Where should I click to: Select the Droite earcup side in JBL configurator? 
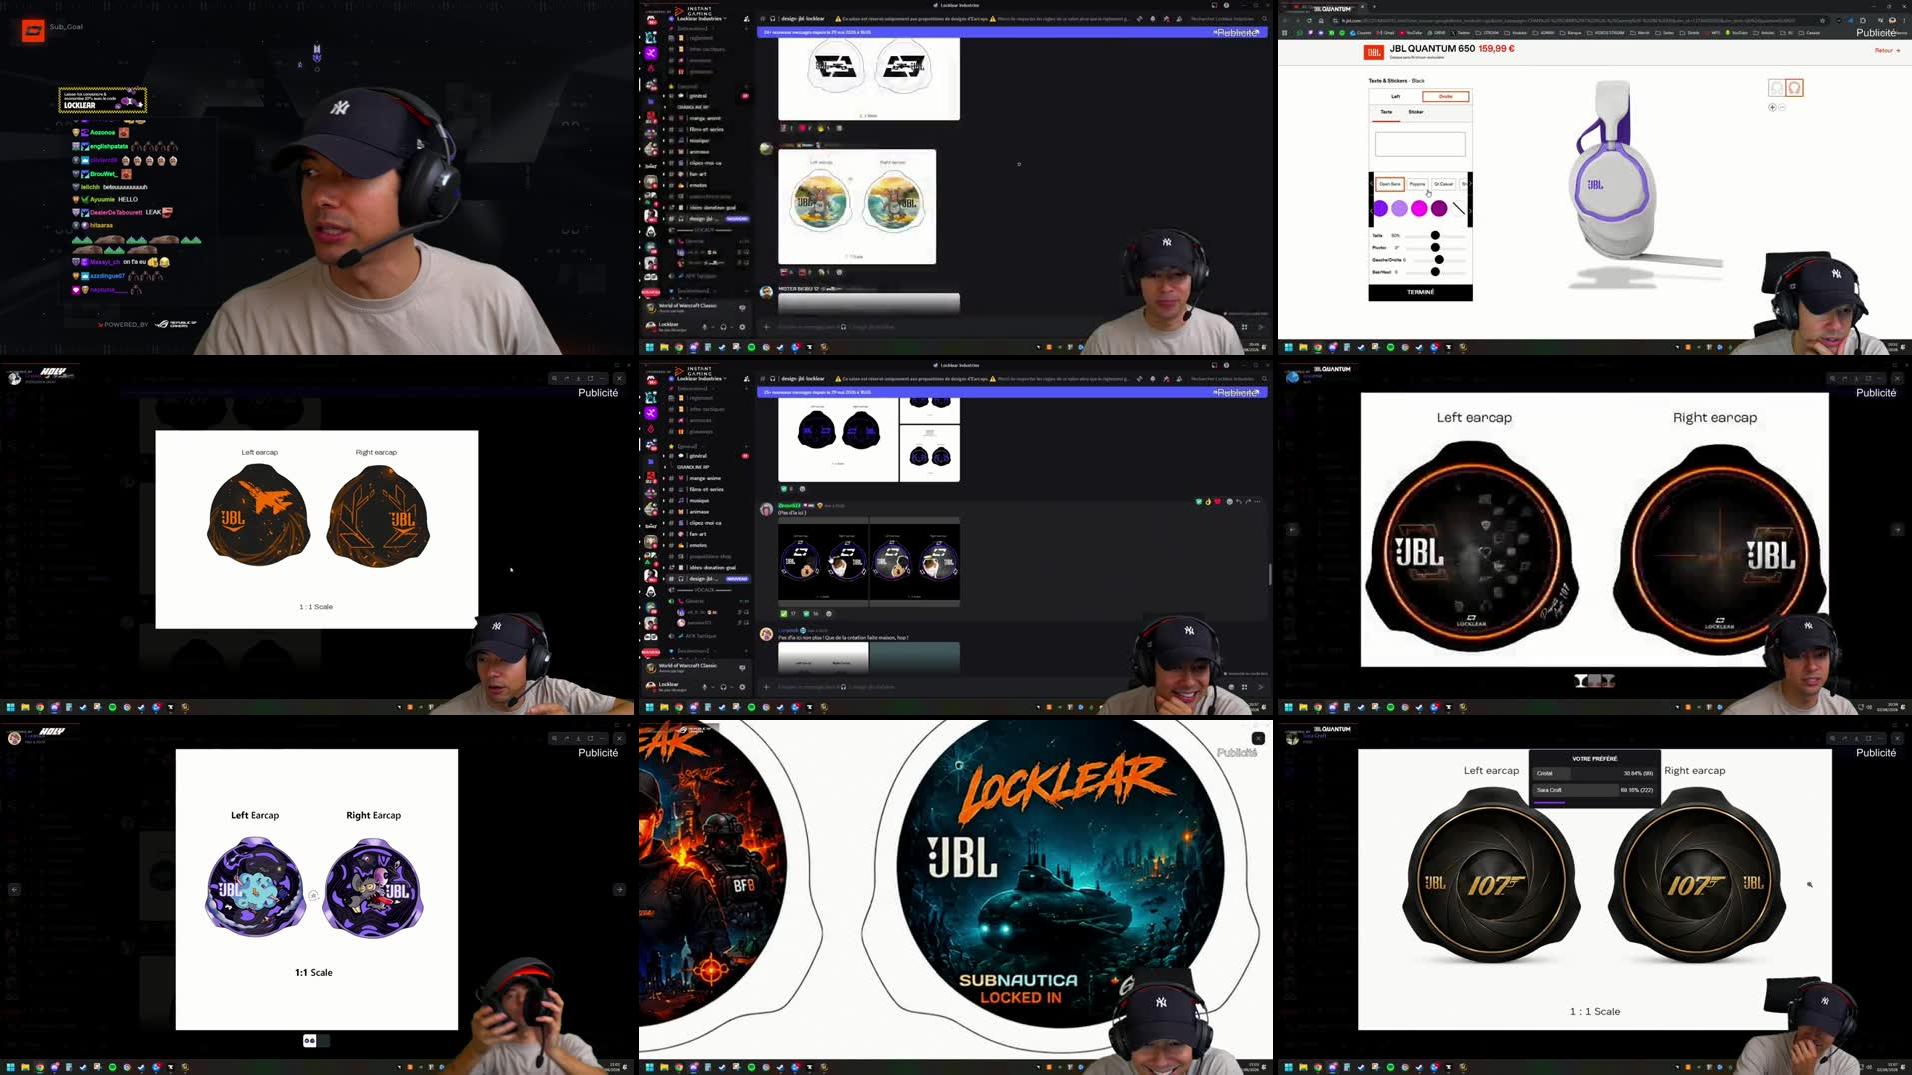tap(1445, 96)
